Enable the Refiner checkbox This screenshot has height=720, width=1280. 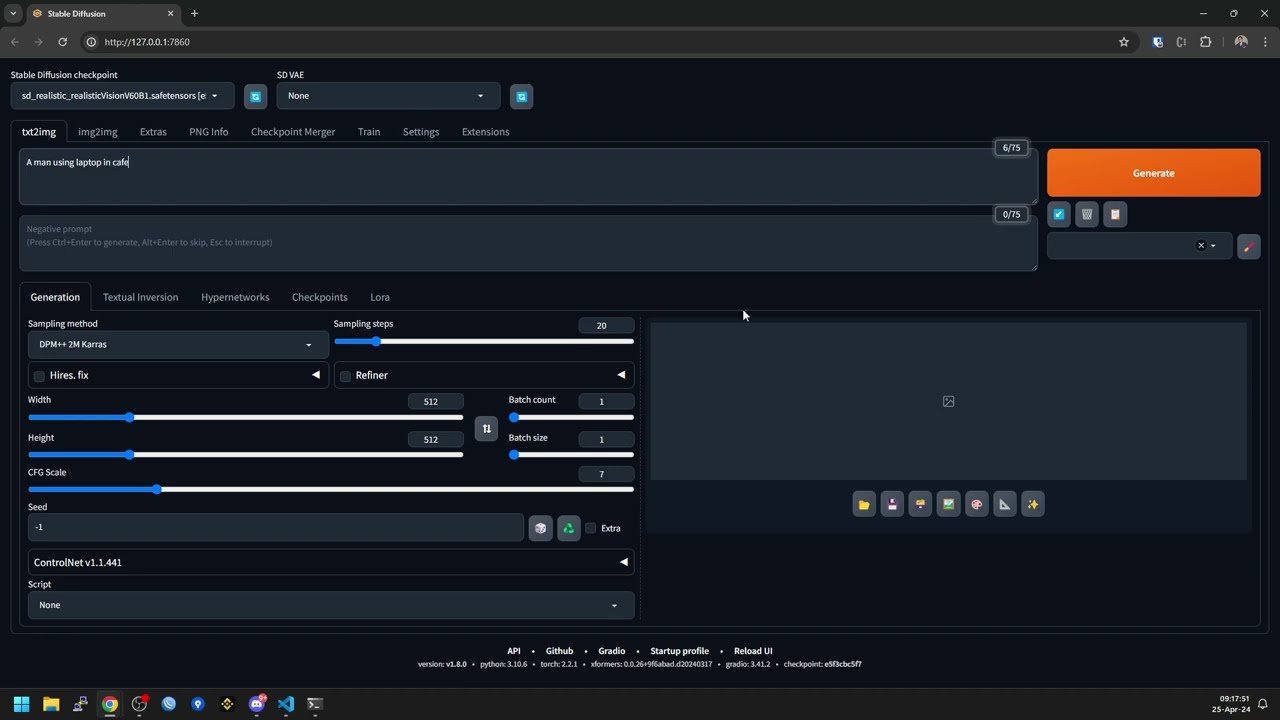(x=345, y=376)
